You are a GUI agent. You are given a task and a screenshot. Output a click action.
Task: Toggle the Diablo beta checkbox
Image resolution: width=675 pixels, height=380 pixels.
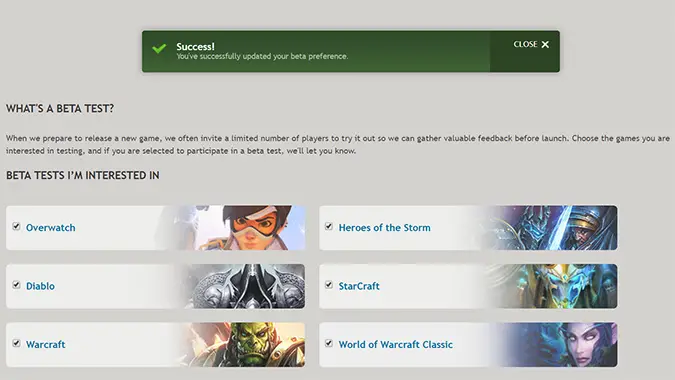(16, 285)
